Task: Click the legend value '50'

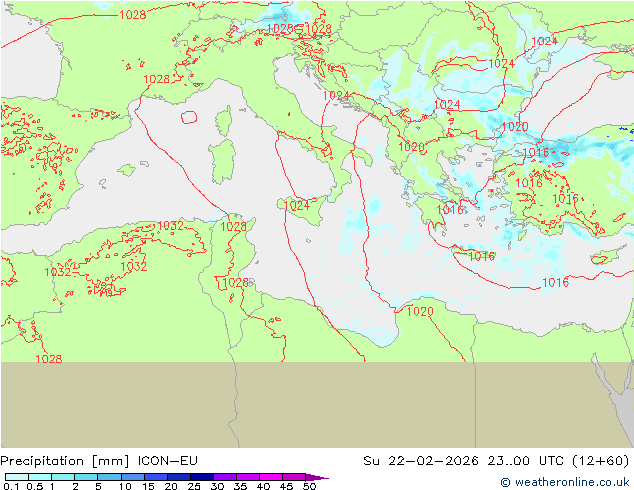Action: click(309, 486)
